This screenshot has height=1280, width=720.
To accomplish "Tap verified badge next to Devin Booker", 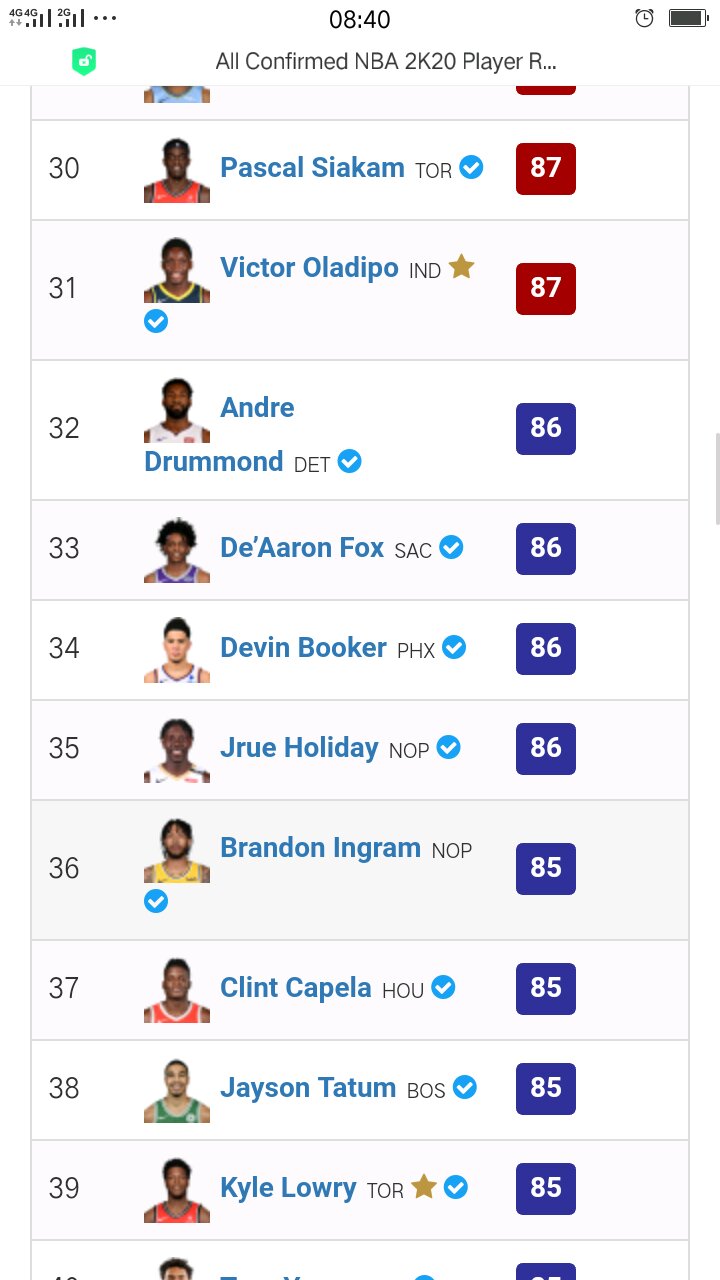I will tap(454, 647).
